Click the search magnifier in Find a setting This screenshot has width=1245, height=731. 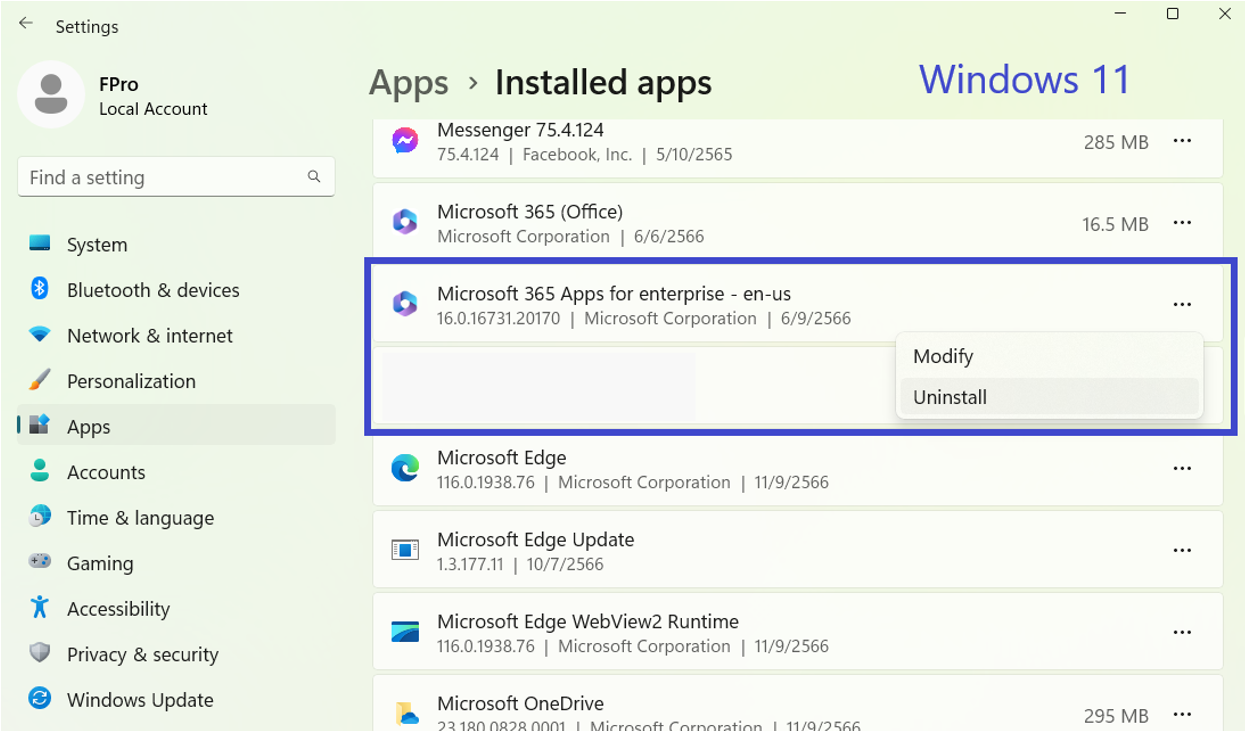pyautogui.click(x=314, y=177)
